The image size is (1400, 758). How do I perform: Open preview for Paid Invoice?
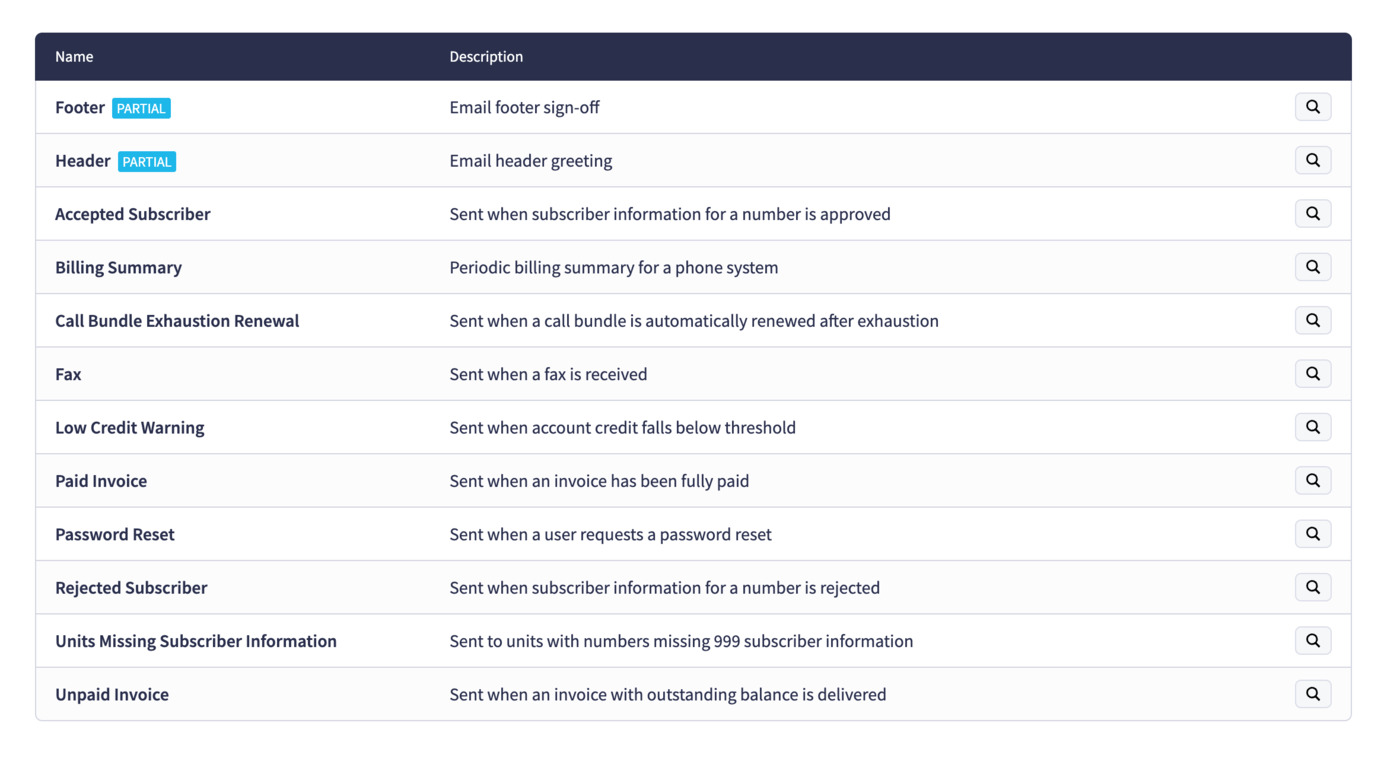tap(1313, 480)
